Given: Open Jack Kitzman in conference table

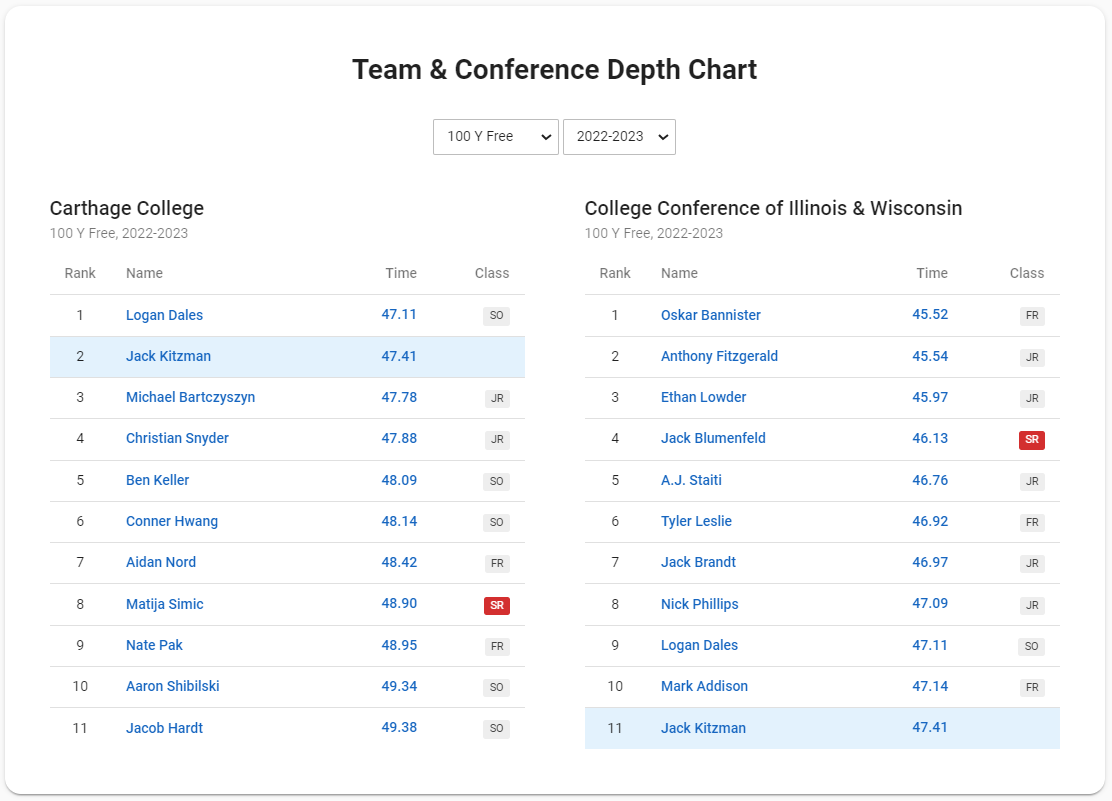Looking at the screenshot, I should pyautogui.click(x=704, y=729).
